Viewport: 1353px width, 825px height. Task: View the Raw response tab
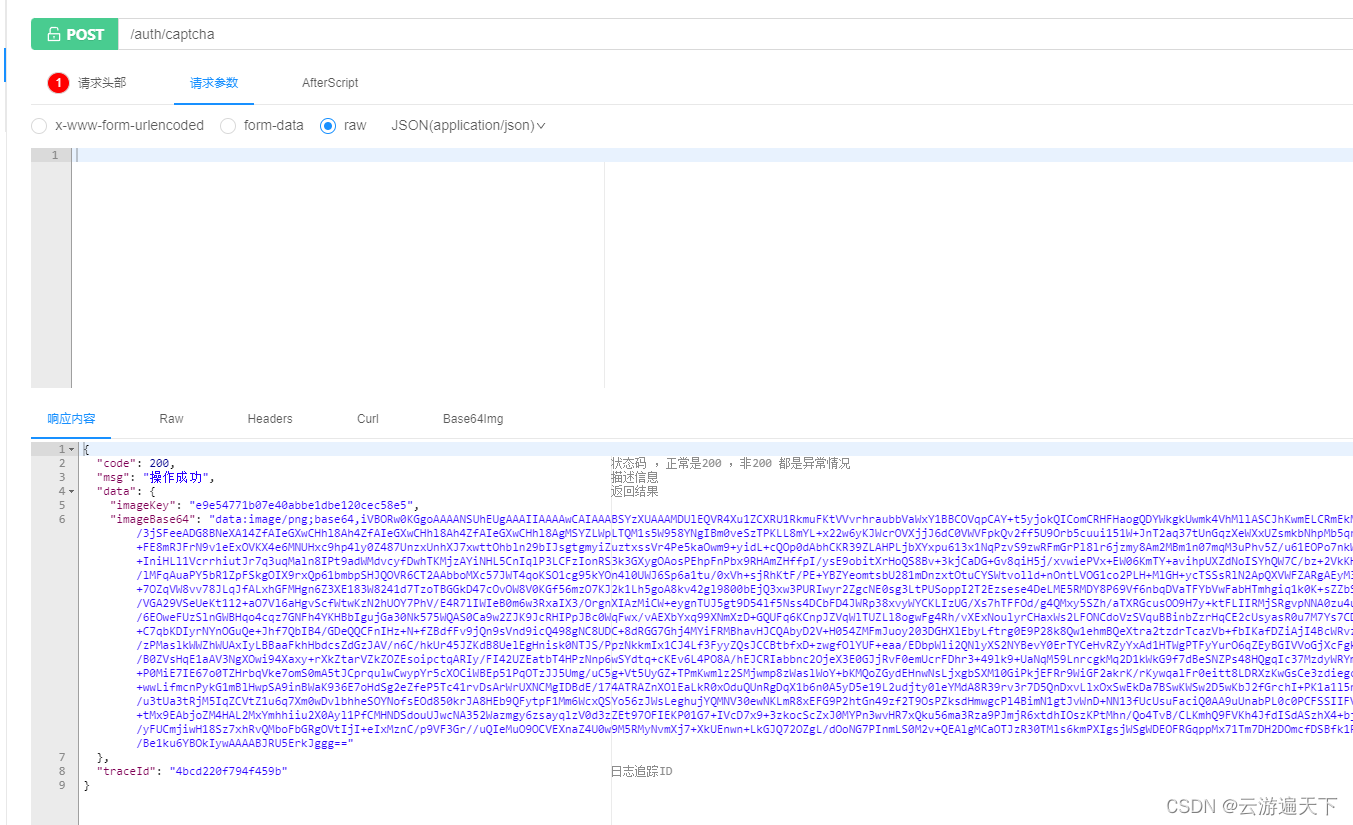170,418
